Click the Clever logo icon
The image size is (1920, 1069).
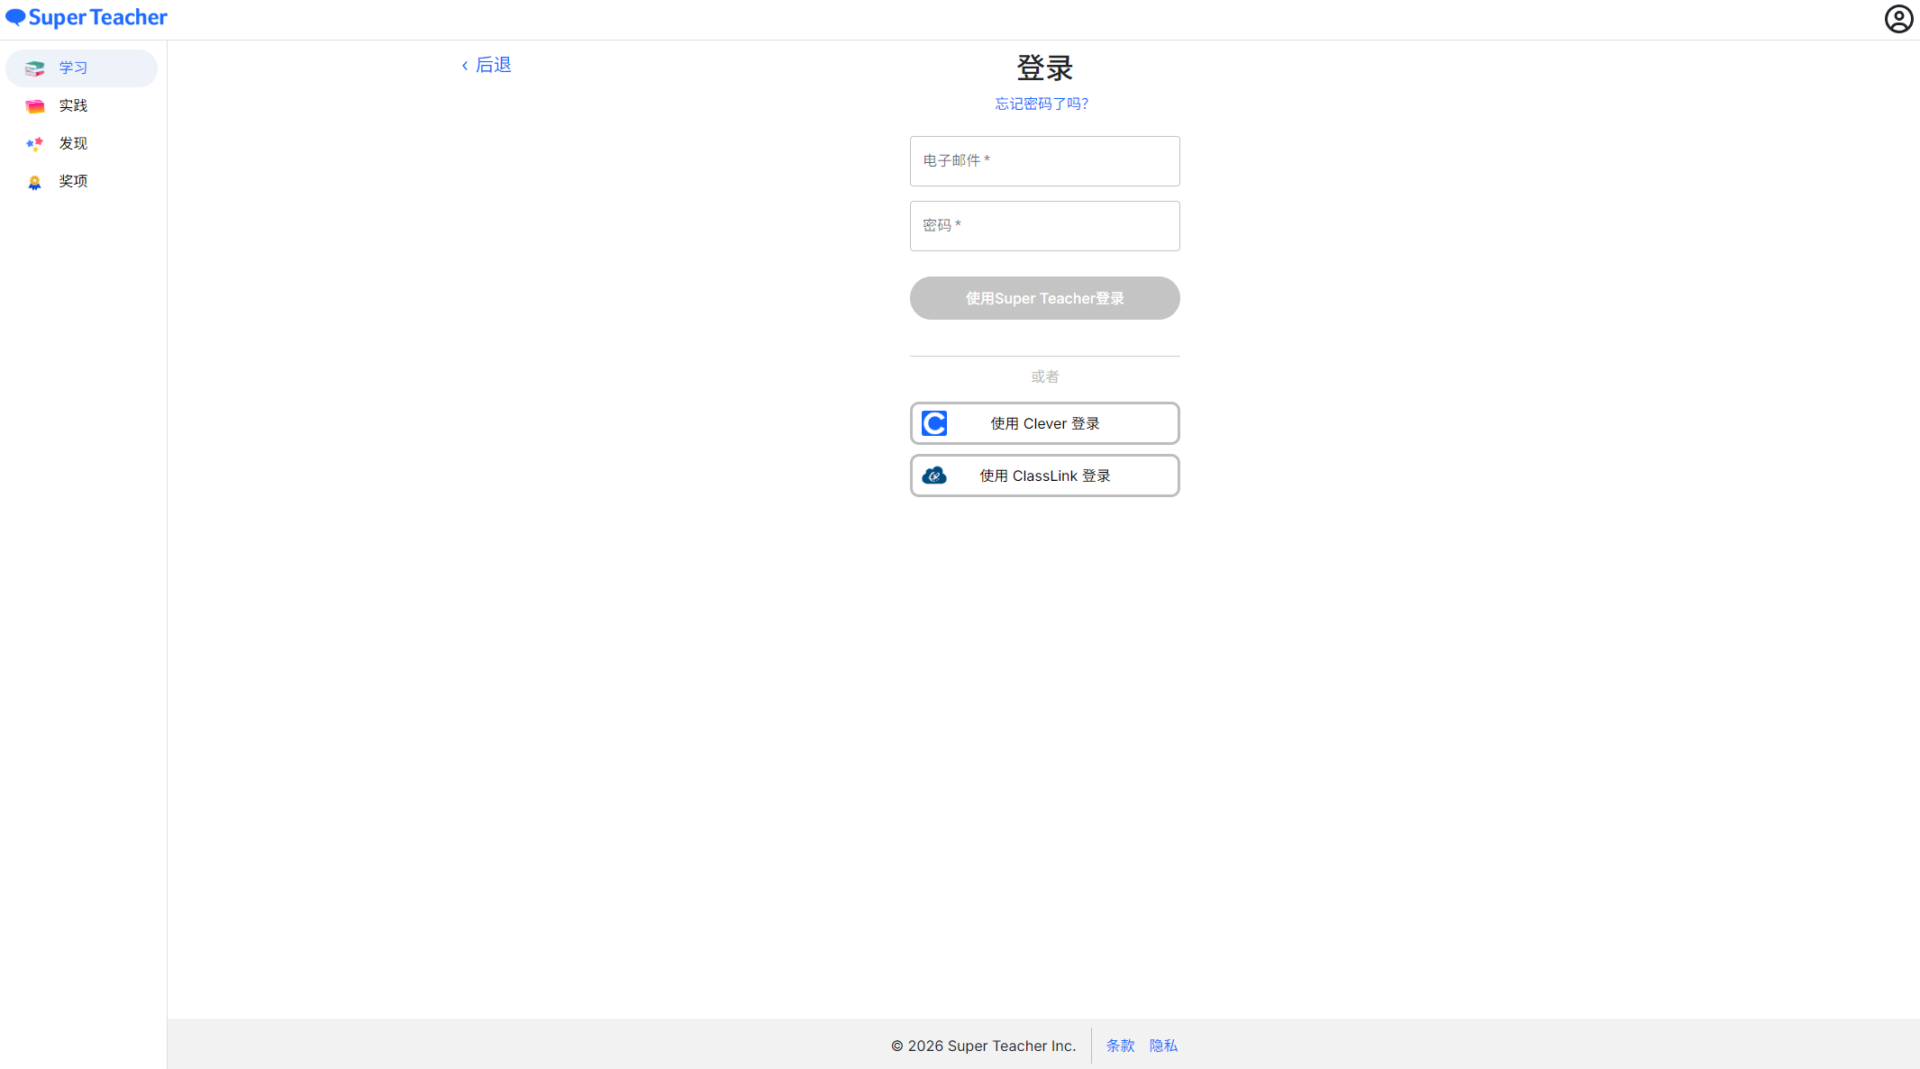(x=934, y=423)
